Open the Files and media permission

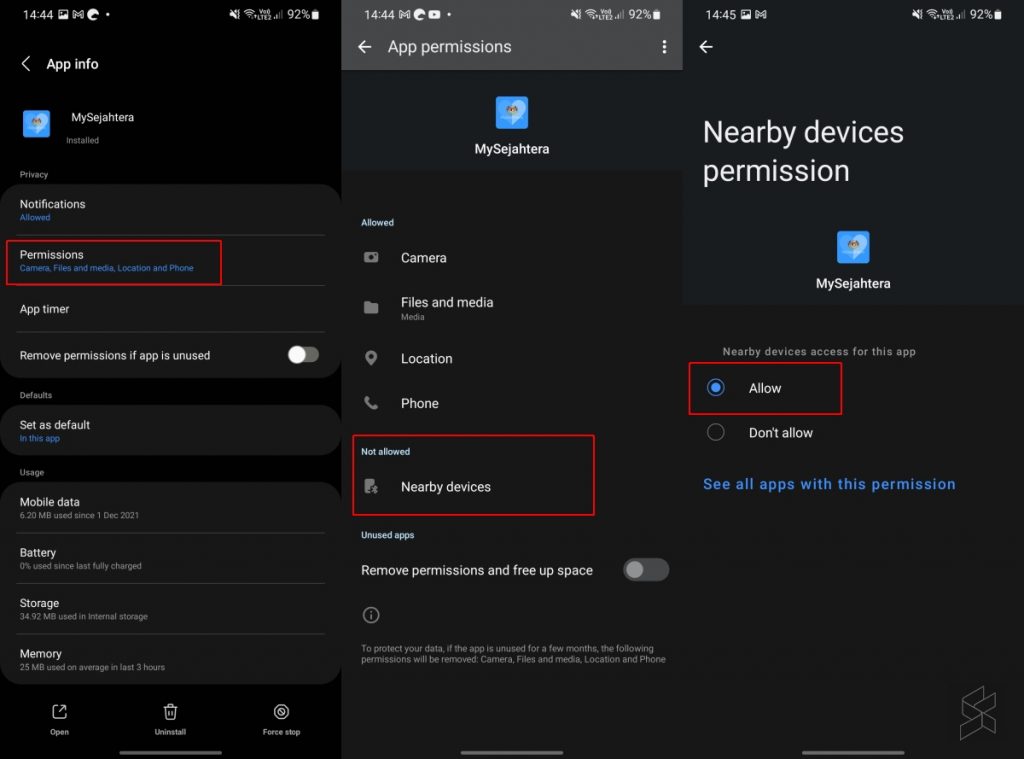coord(511,308)
